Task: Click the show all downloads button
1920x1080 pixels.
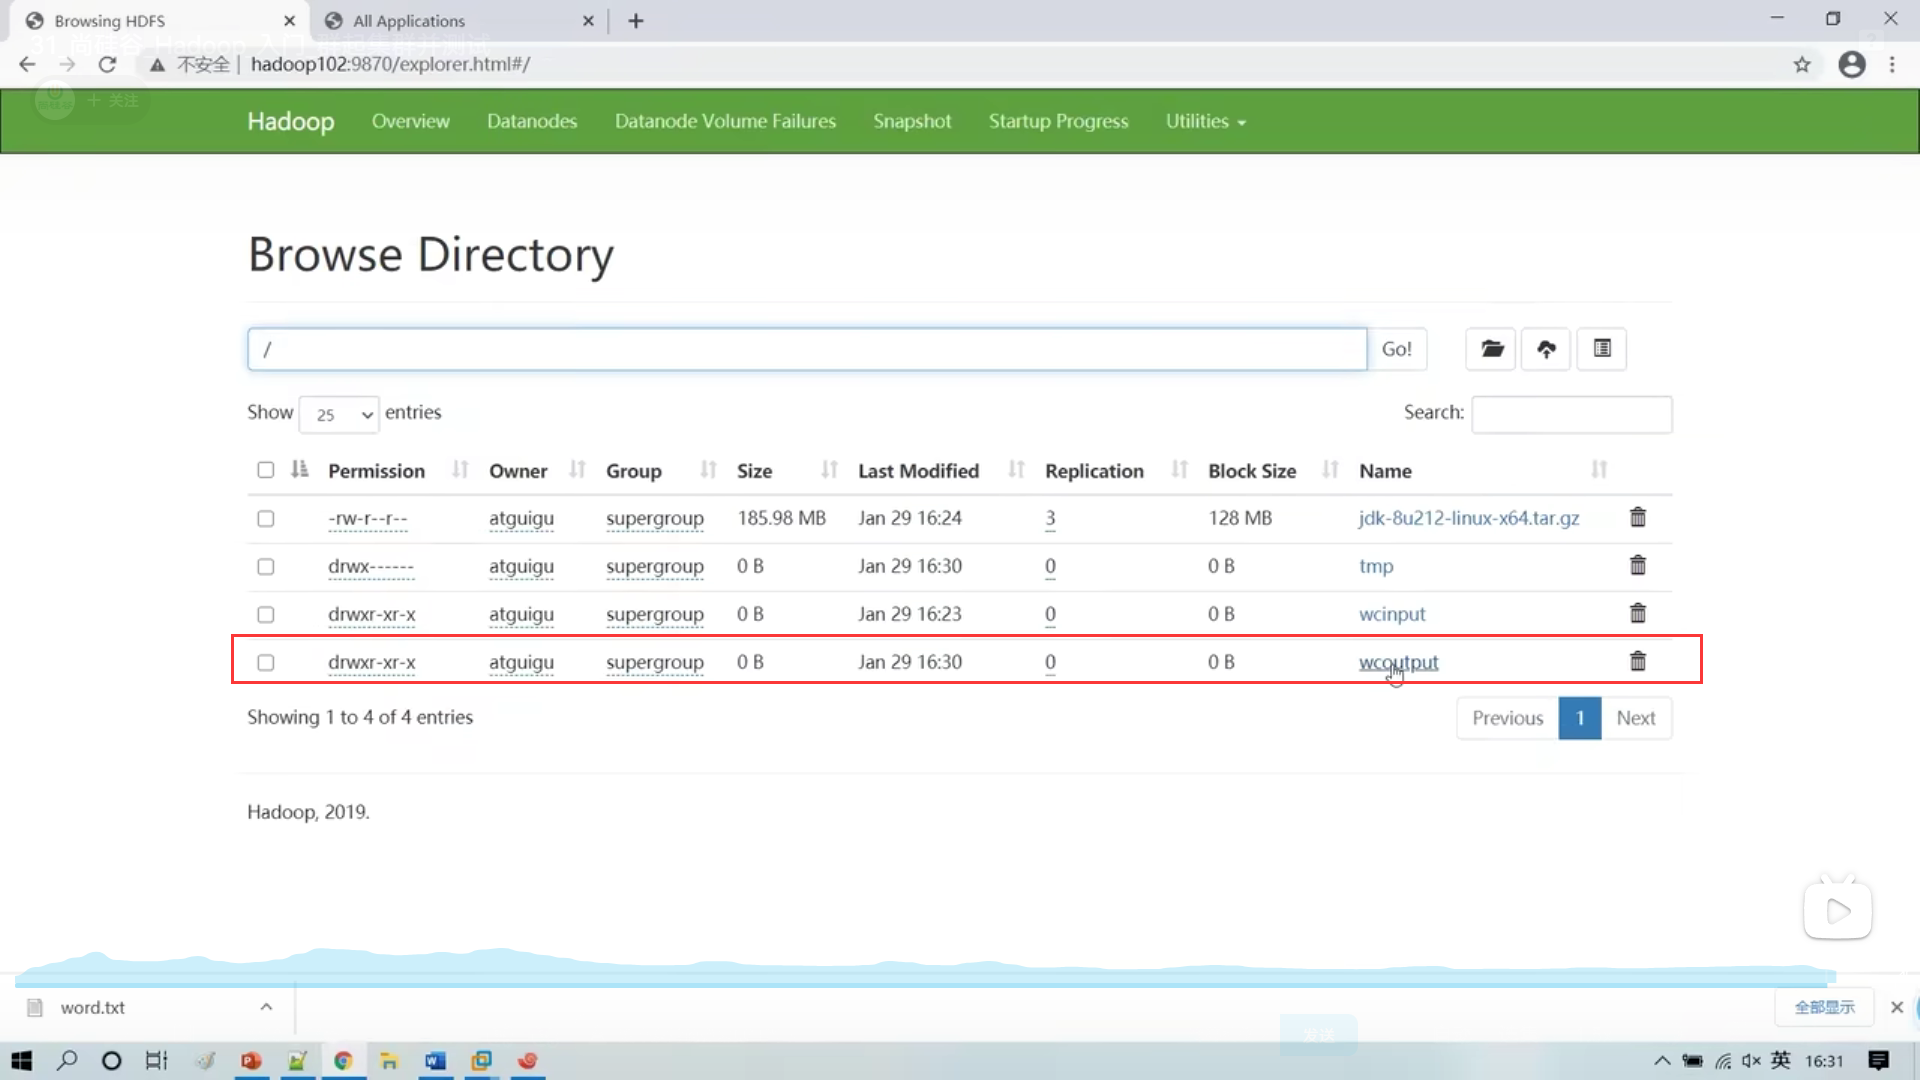Action: [1824, 1007]
